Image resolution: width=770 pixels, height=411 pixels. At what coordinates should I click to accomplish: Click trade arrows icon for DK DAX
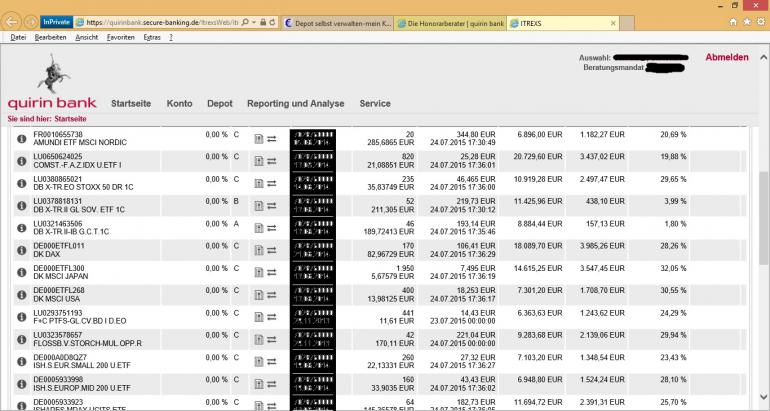pyautogui.click(x=272, y=250)
